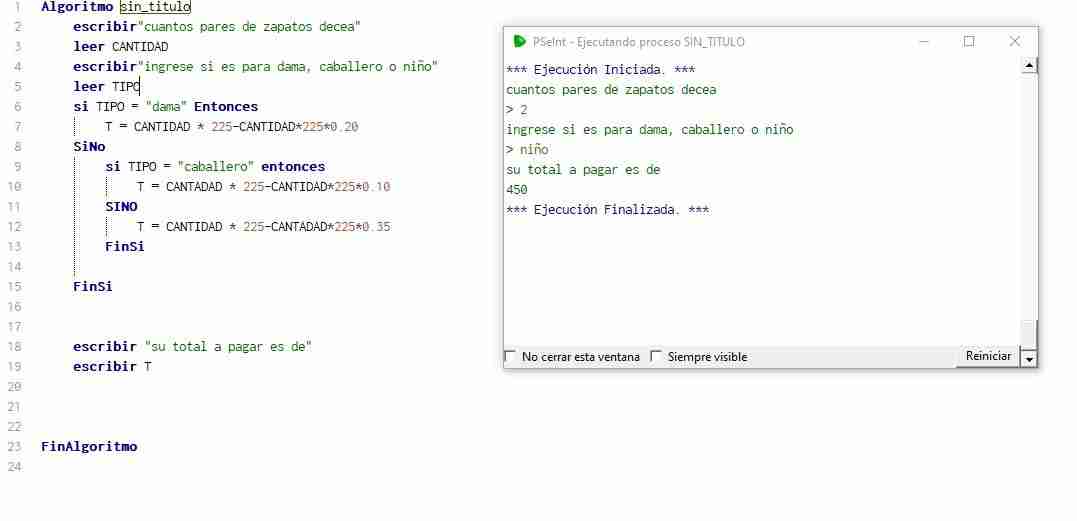Click the console scrollbar down arrow
This screenshot has width=1077, height=521.
click(x=1029, y=358)
